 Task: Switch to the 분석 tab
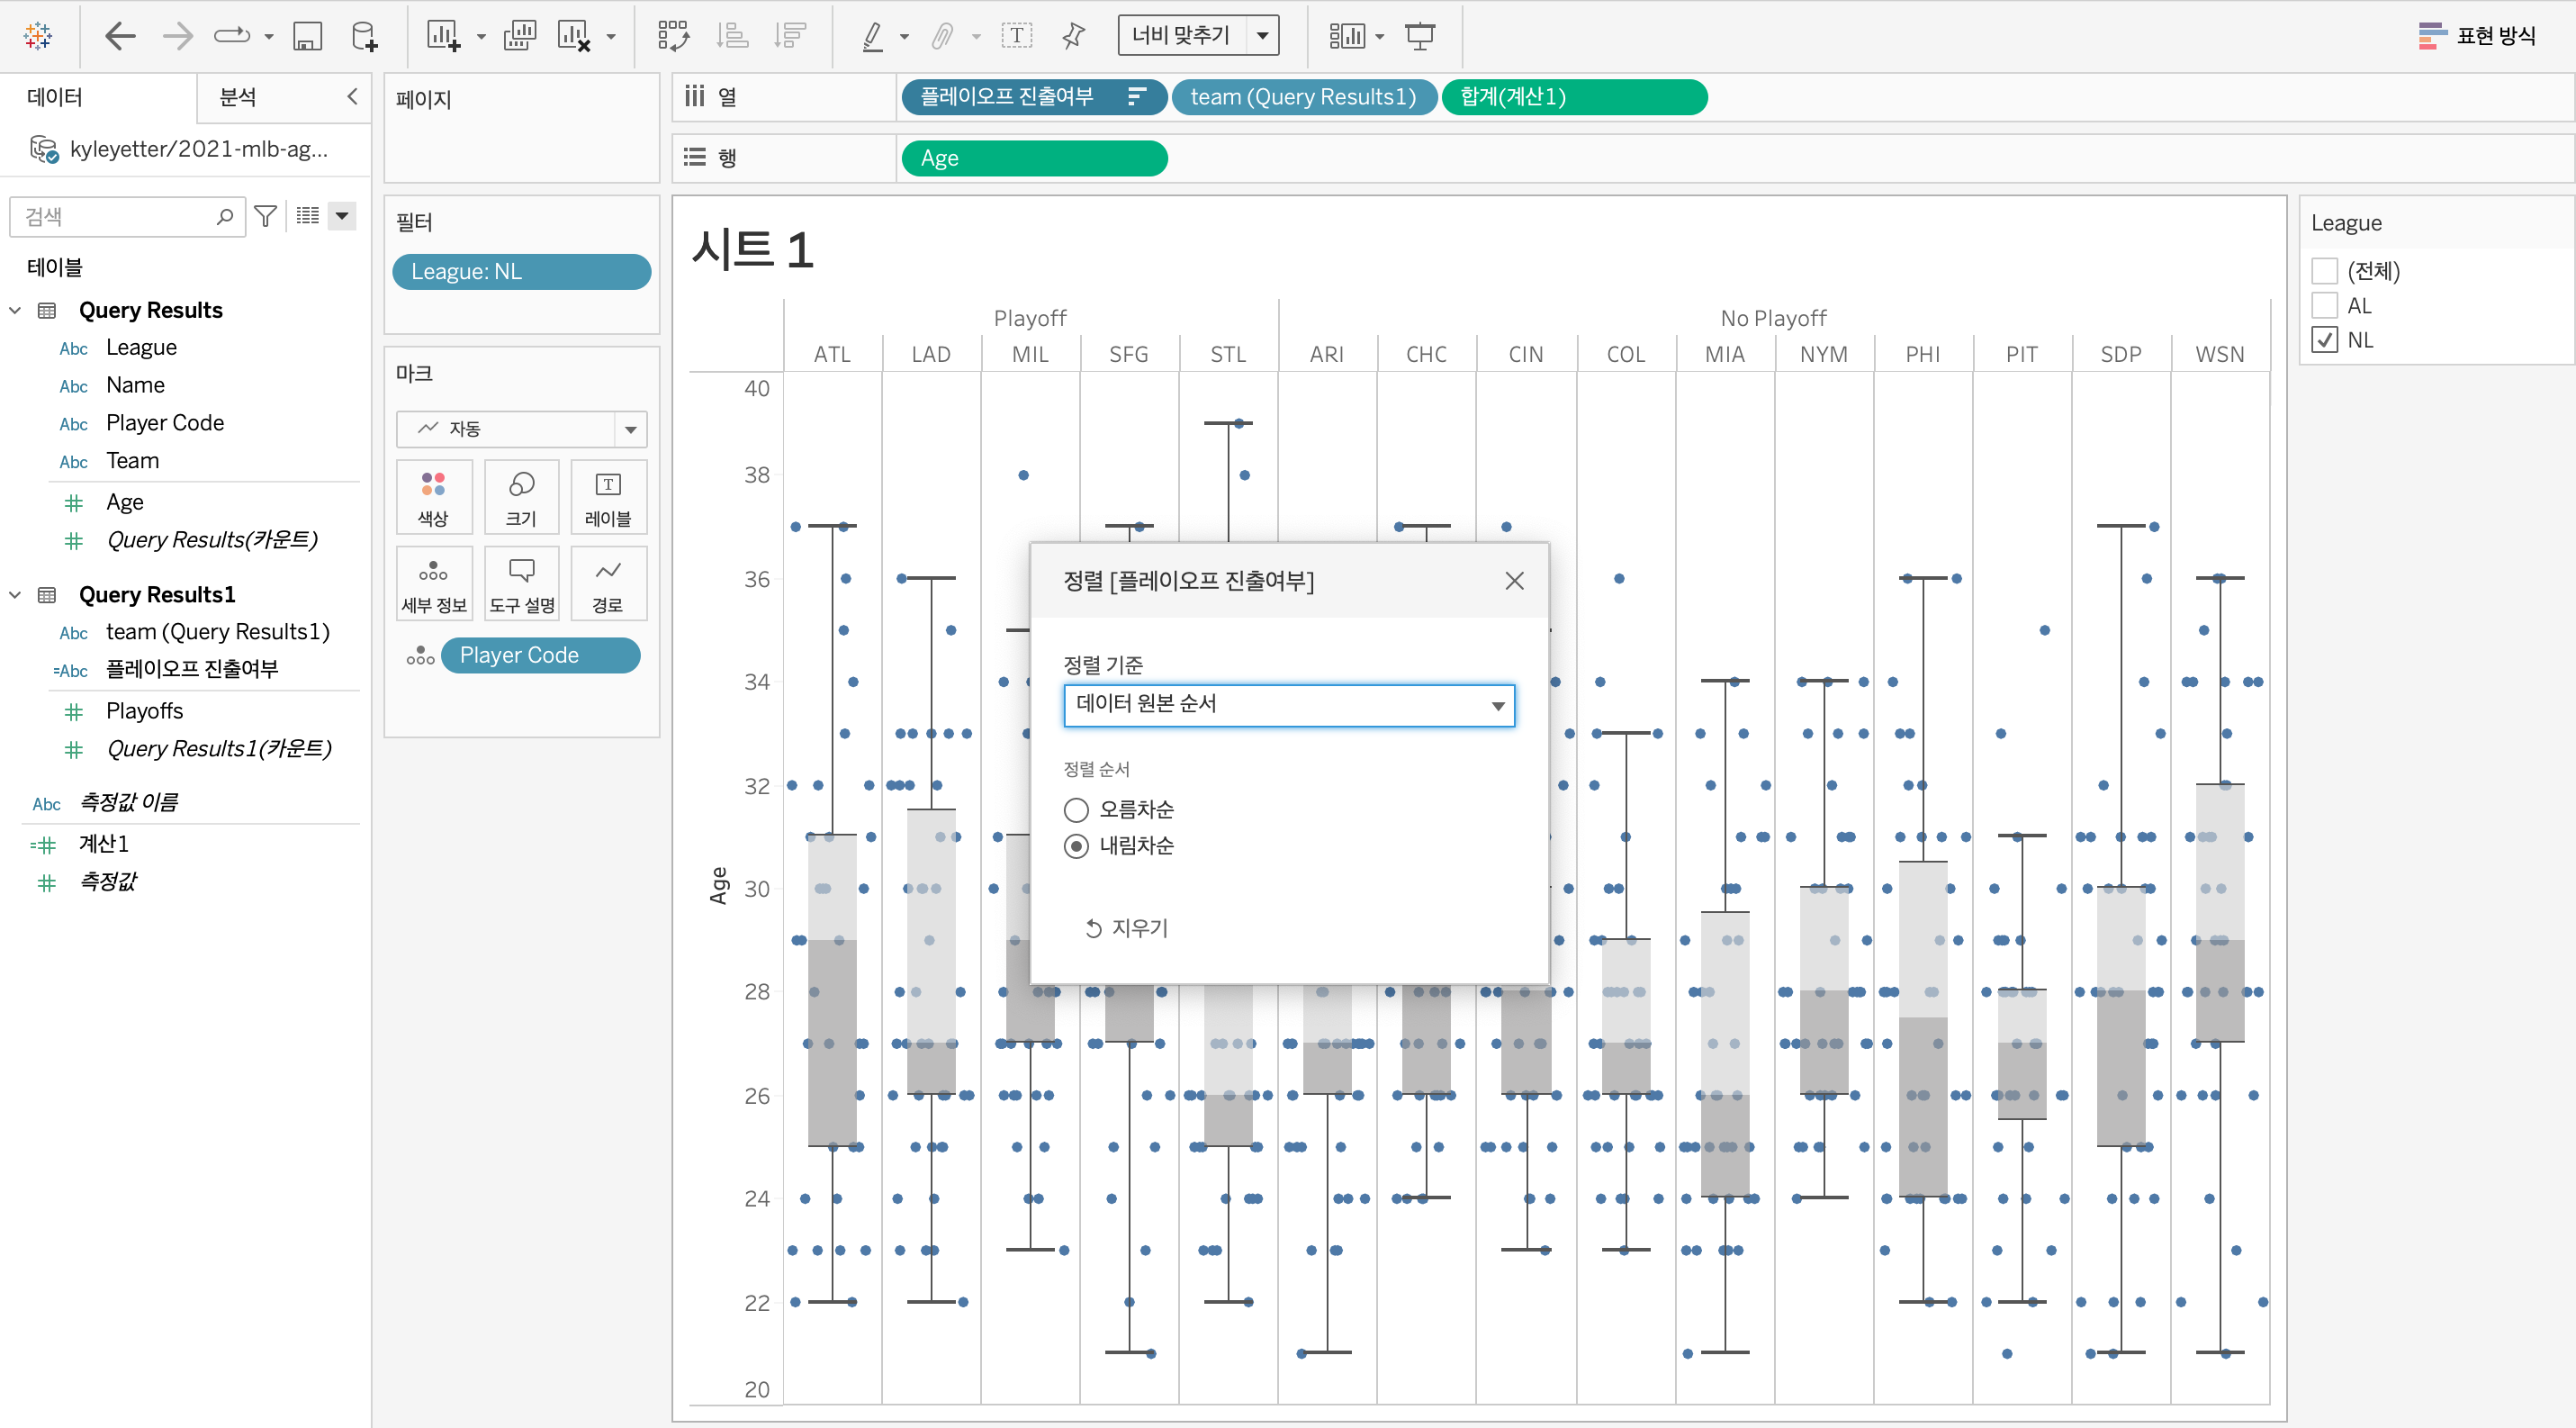238,97
